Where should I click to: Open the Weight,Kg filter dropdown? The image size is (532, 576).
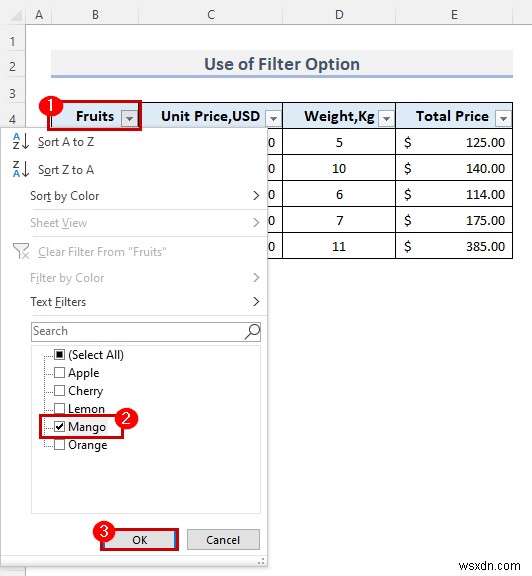coord(386,118)
